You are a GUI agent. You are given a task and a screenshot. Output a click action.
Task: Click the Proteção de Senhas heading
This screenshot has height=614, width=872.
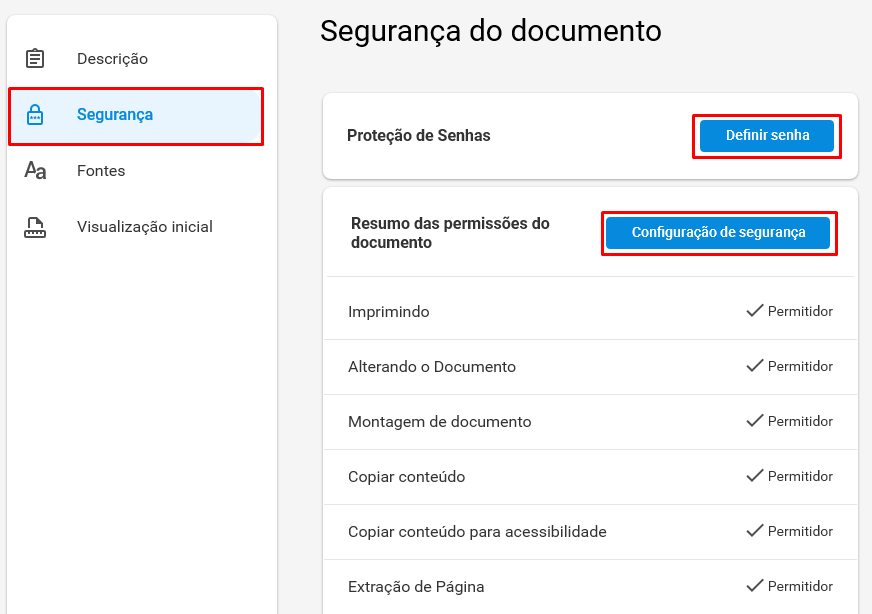tap(419, 136)
